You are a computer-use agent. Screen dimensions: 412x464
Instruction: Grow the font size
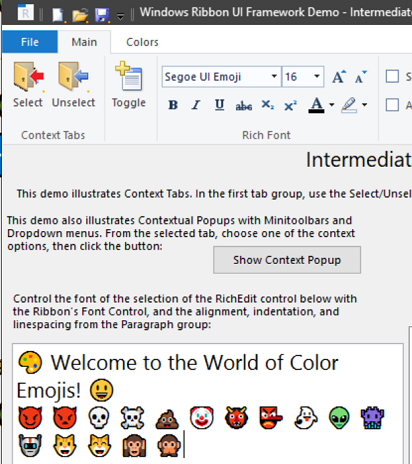pos(339,77)
